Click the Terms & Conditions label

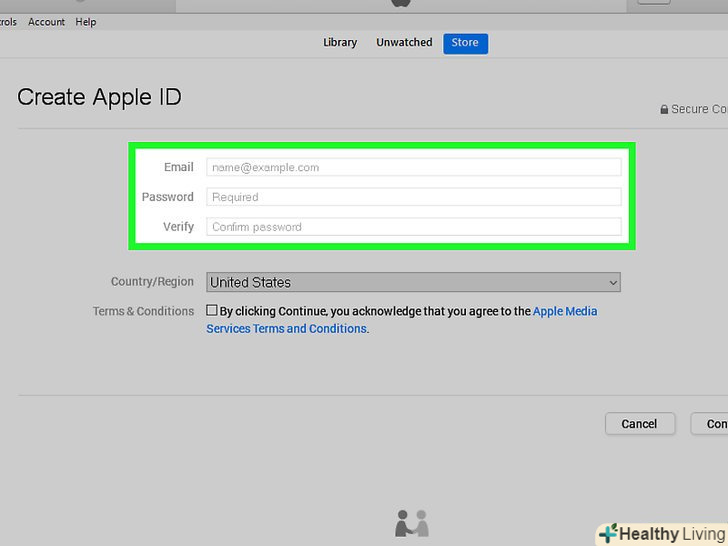143,311
